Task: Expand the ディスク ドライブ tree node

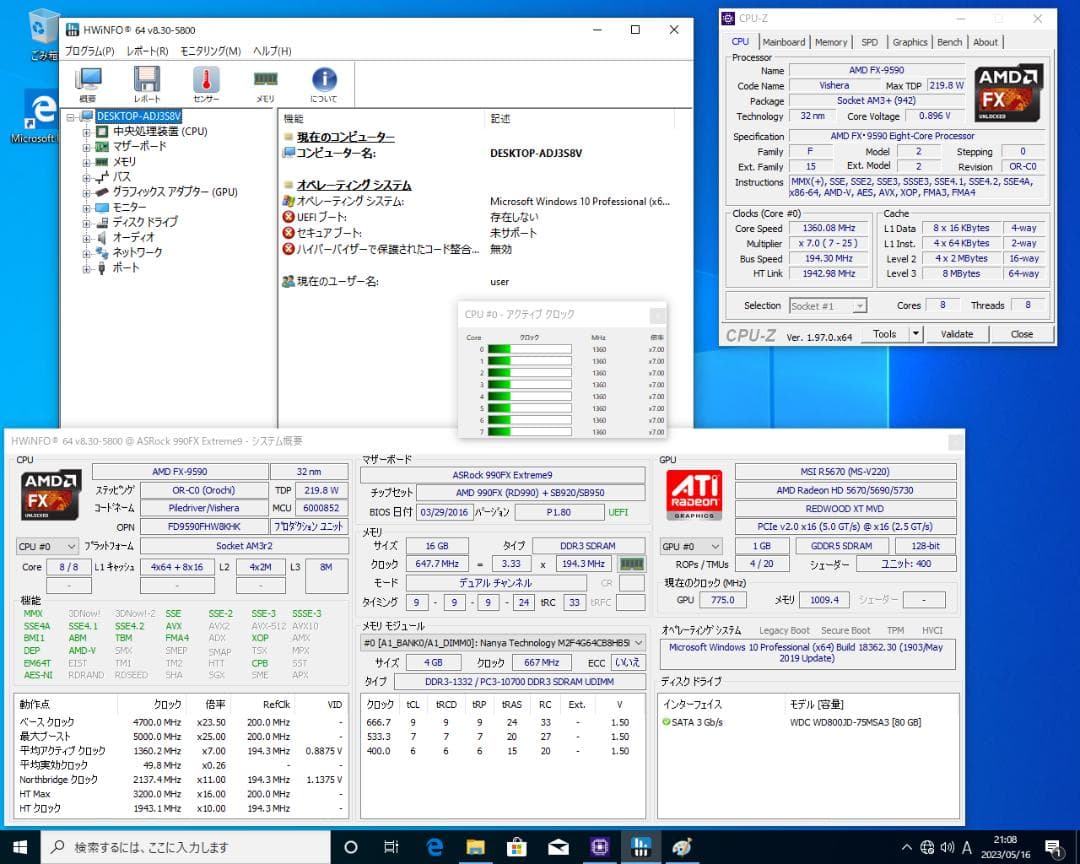Action: point(87,223)
